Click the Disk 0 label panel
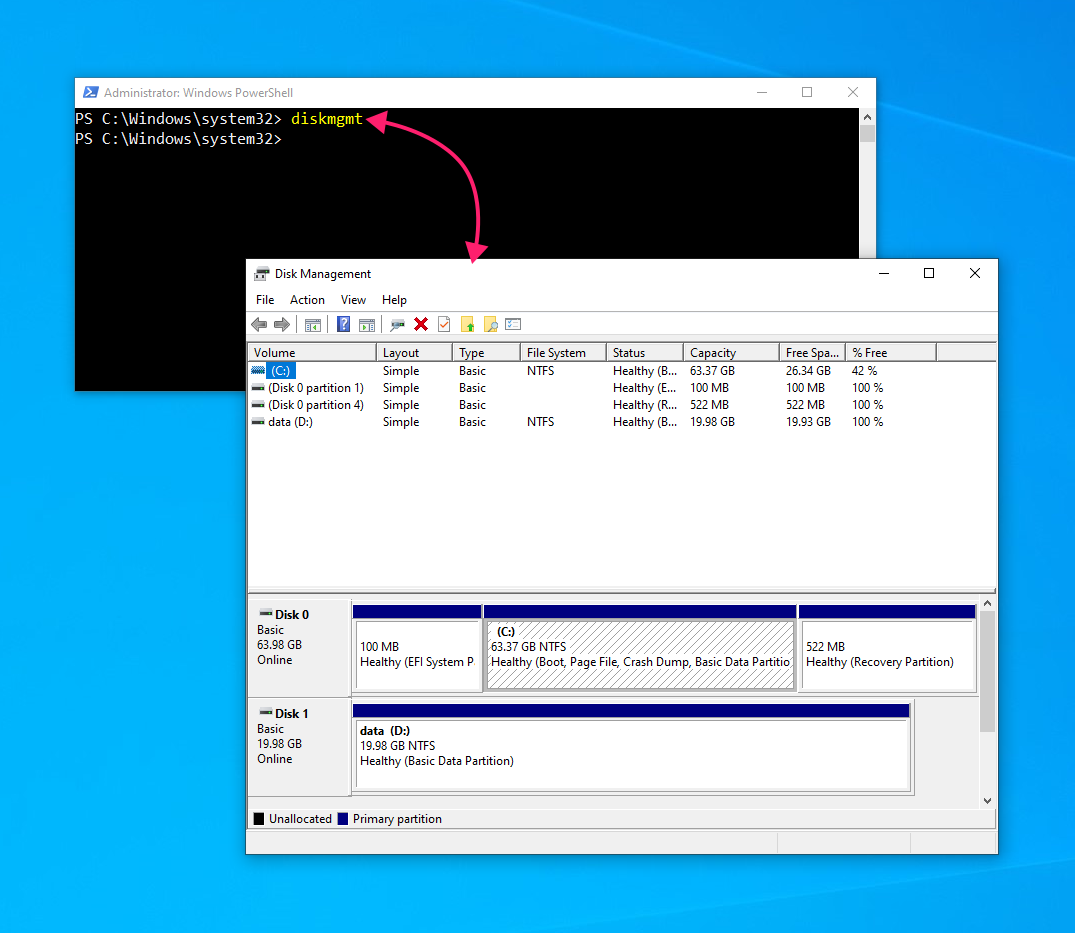1075x933 pixels. (x=300, y=648)
